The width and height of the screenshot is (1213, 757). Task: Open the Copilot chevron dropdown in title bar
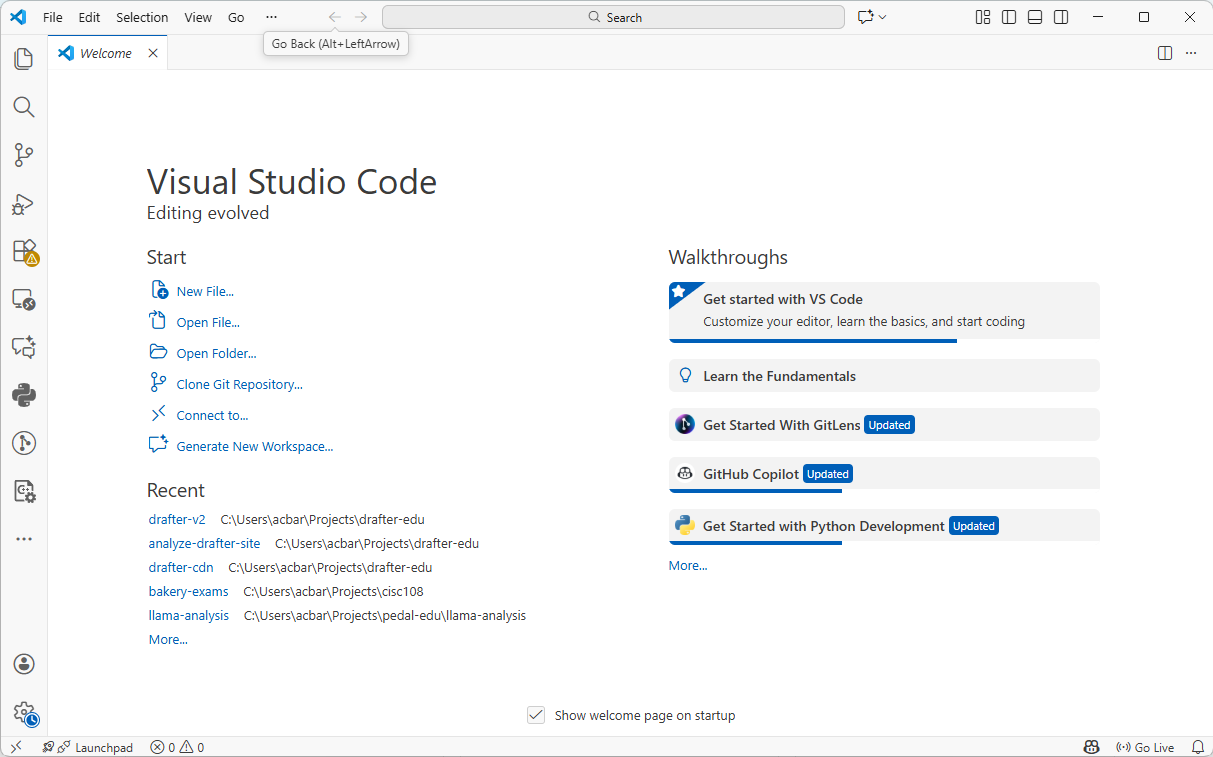881,17
